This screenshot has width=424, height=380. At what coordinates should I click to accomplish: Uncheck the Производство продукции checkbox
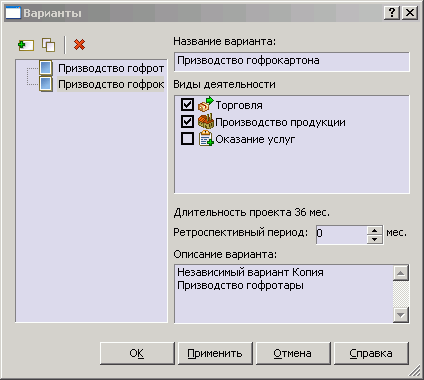coord(187,122)
